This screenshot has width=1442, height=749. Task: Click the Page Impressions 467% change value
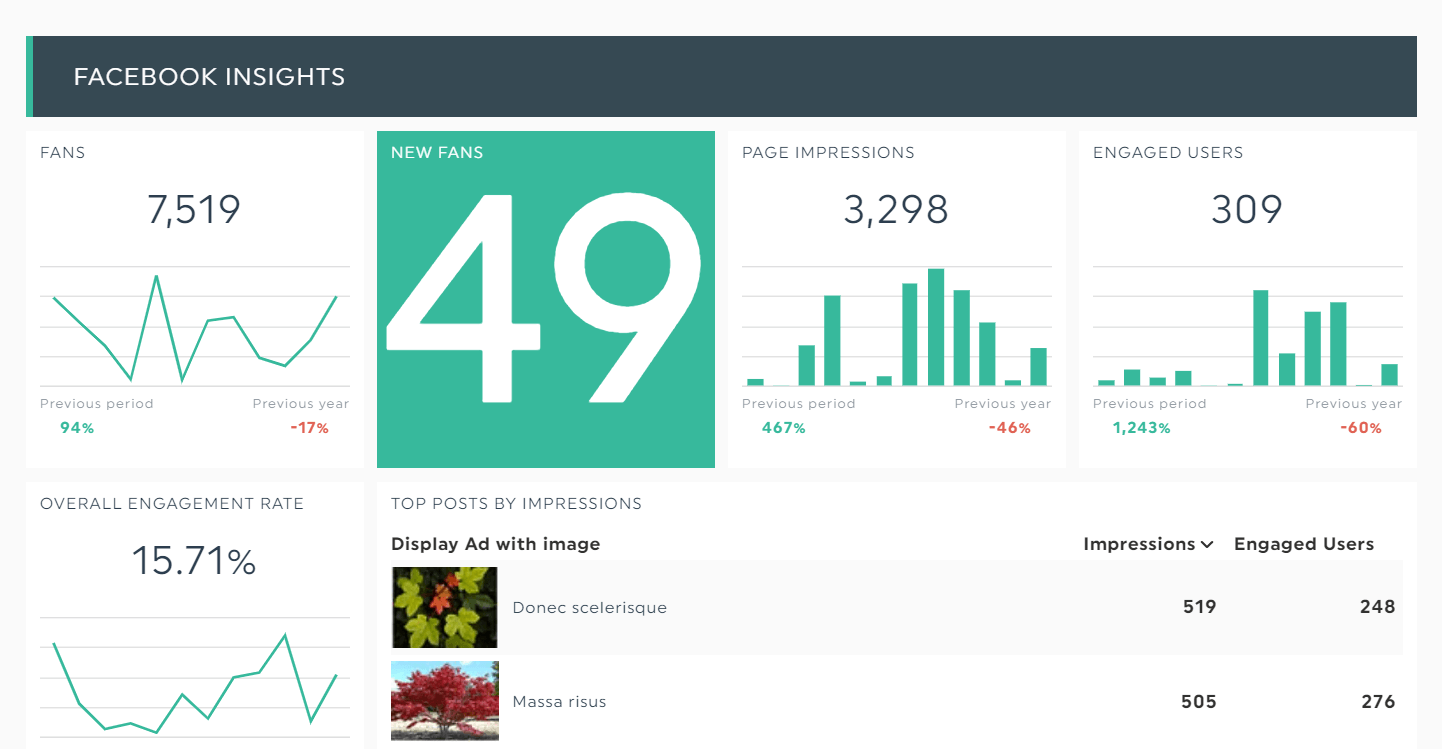[x=783, y=428]
